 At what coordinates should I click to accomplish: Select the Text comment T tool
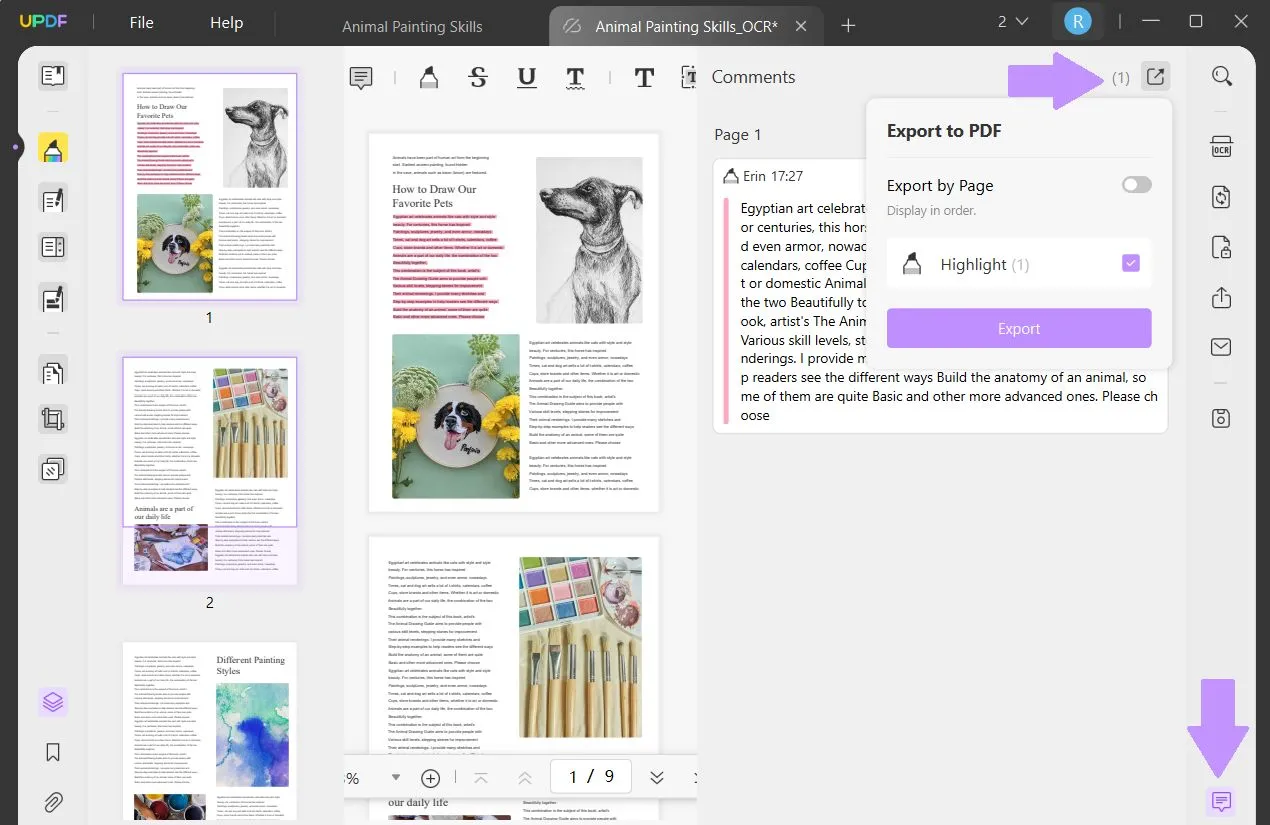(x=644, y=77)
